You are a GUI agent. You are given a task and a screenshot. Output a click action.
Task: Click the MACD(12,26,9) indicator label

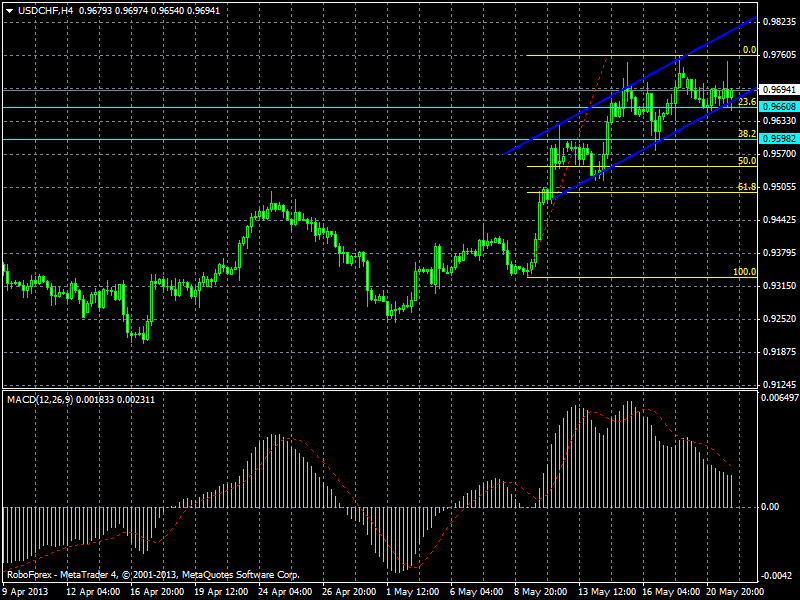point(40,400)
